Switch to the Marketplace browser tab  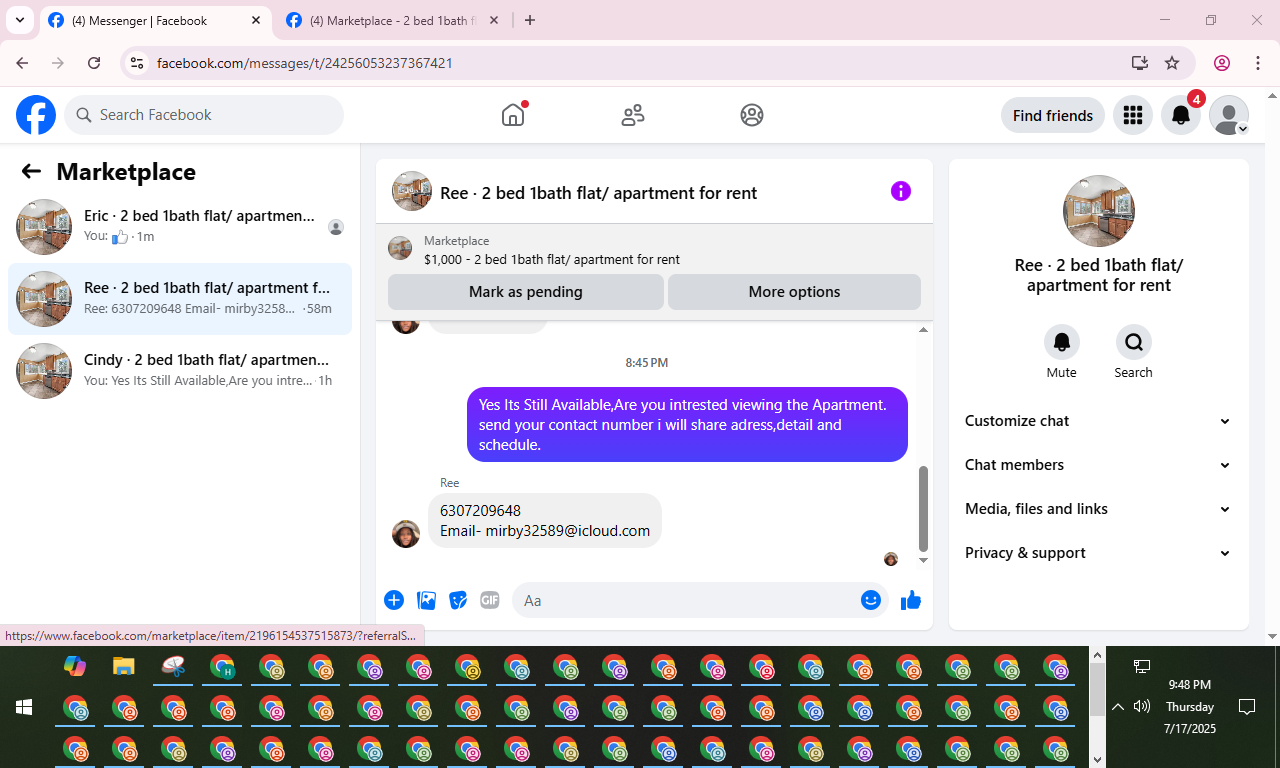[392, 20]
